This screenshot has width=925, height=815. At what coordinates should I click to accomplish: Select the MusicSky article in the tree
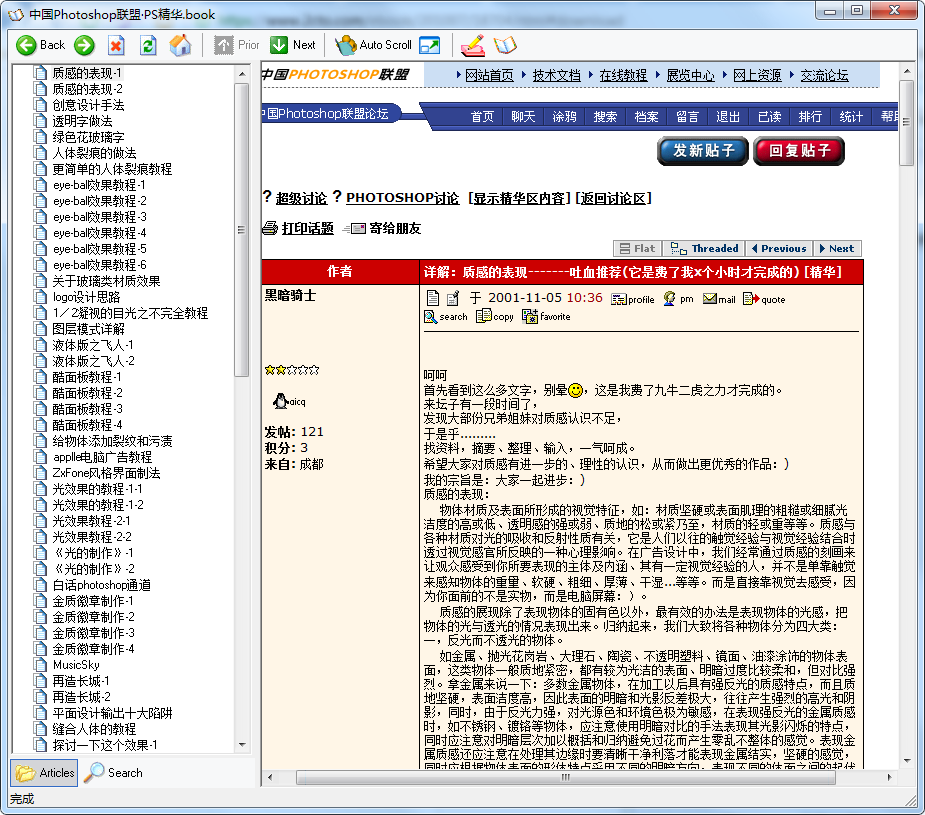pos(76,665)
